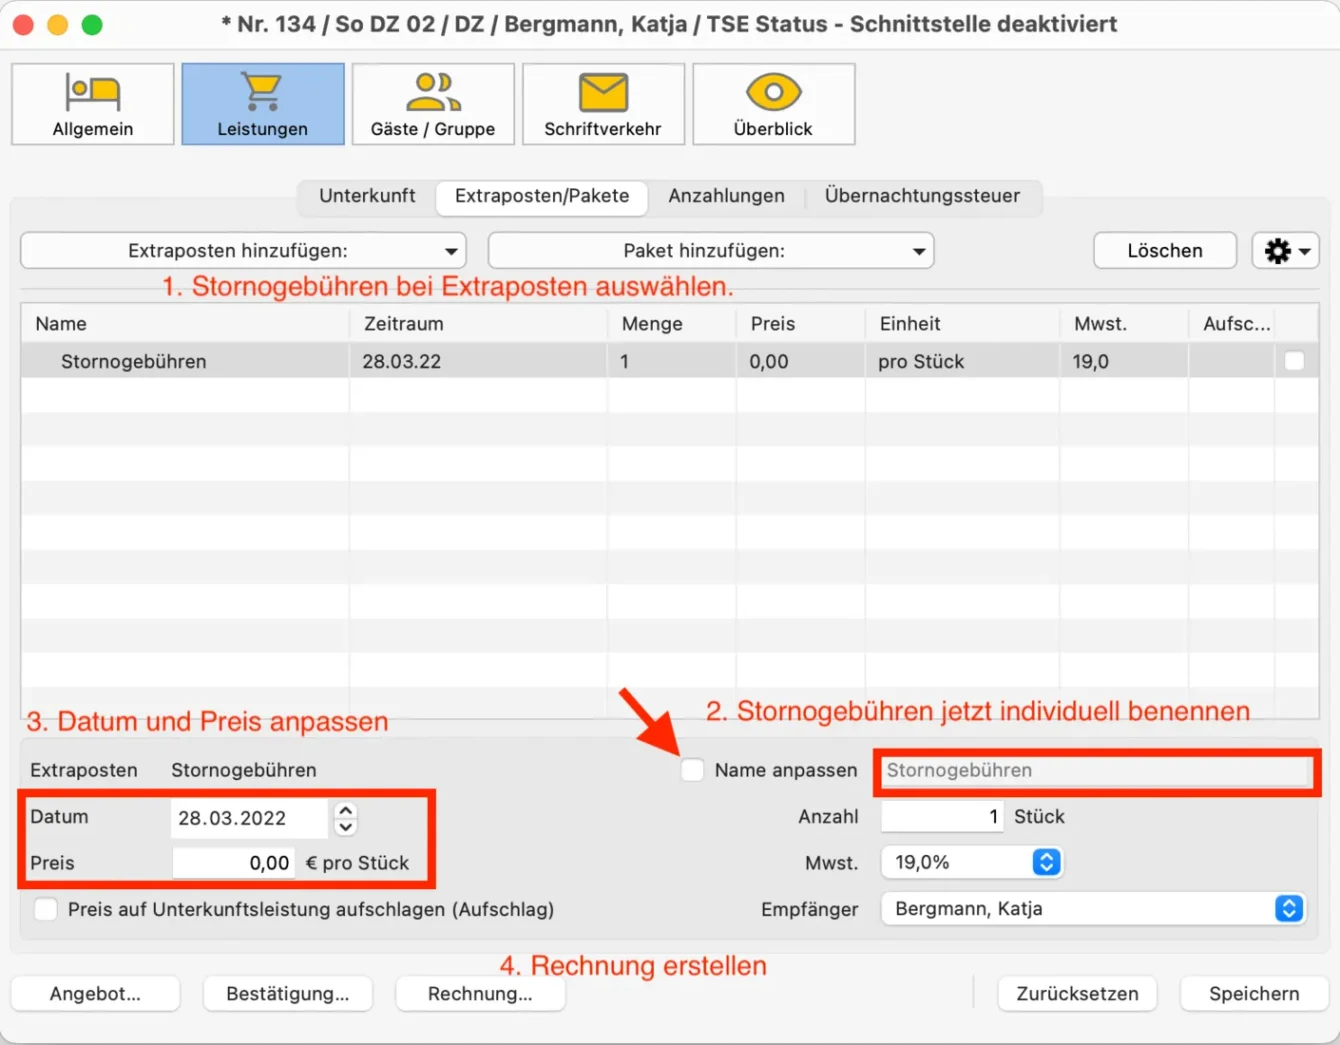Switch to the Übernachtungssteuer tab

(x=922, y=196)
